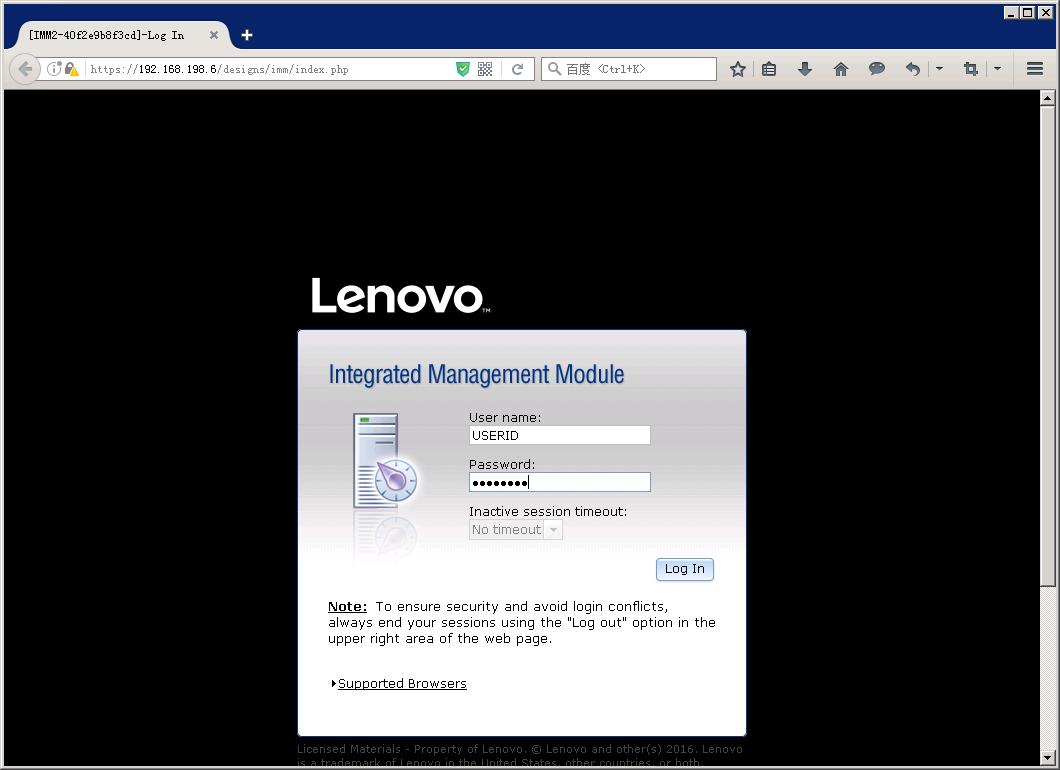Reload the page with refresh icon
Viewport: 1060px width, 770px height.
(517, 69)
